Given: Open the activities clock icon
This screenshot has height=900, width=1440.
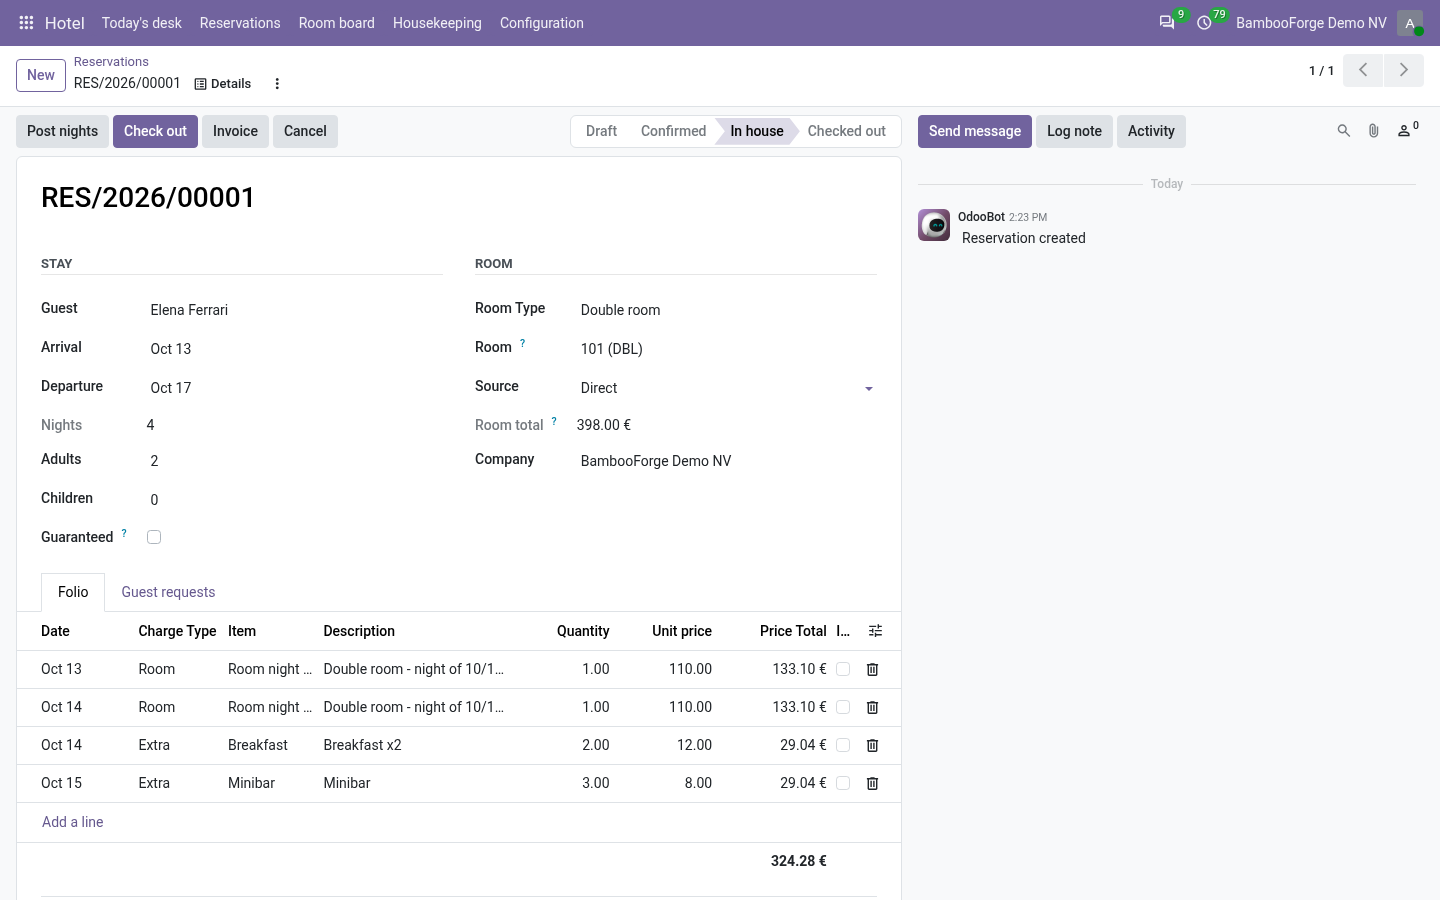Looking at the screenshot, I should coord(1205,23).
